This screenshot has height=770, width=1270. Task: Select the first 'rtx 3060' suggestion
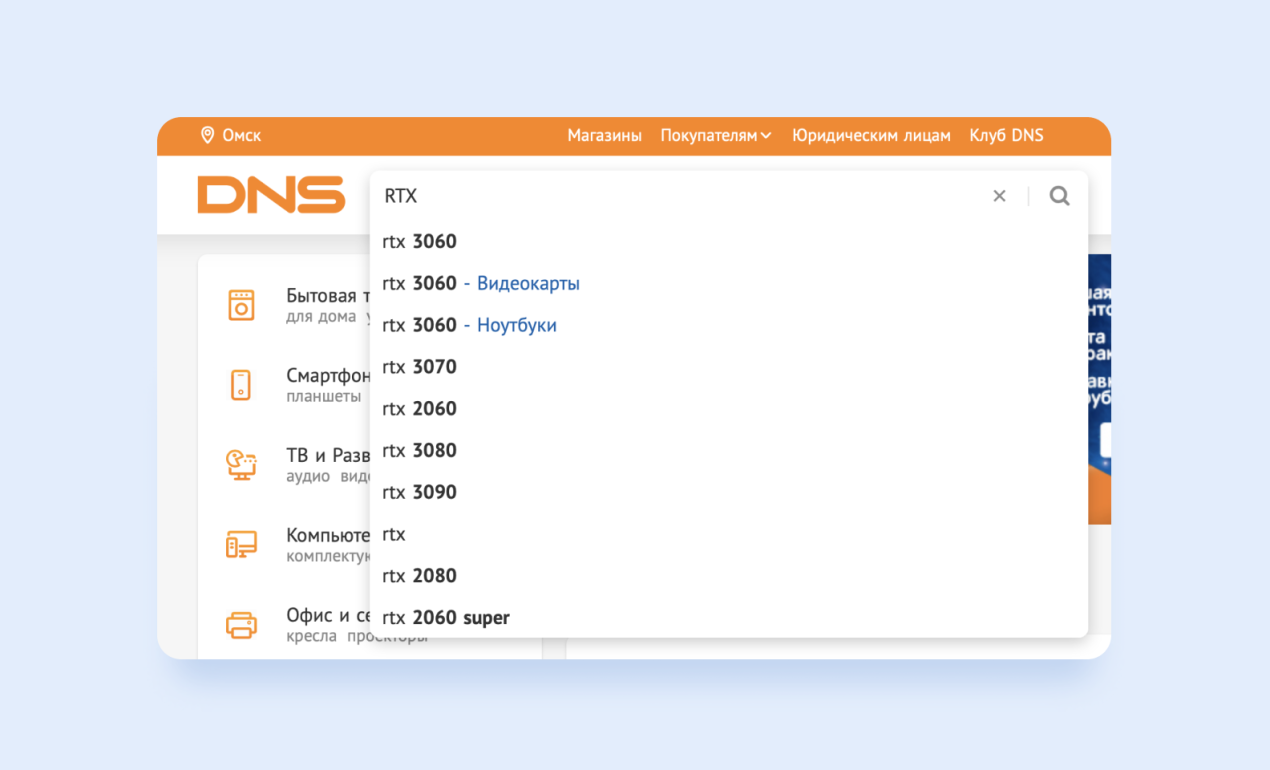[729, 241]
